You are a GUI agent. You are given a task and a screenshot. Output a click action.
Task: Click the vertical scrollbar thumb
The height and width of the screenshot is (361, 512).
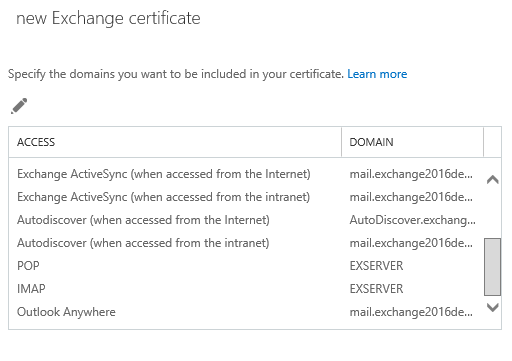point(492,267)
